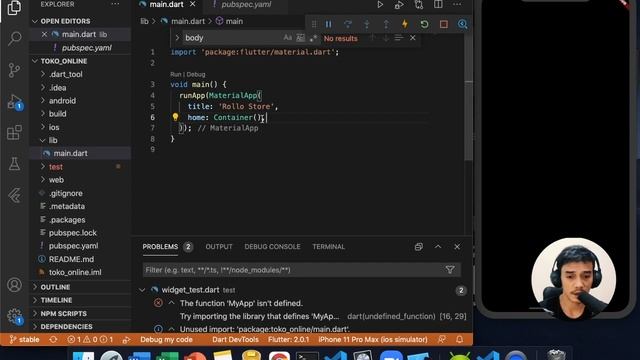Viewport: 640px width, 360px height.
Task: Pause the debug session
Action: [329, 24]
